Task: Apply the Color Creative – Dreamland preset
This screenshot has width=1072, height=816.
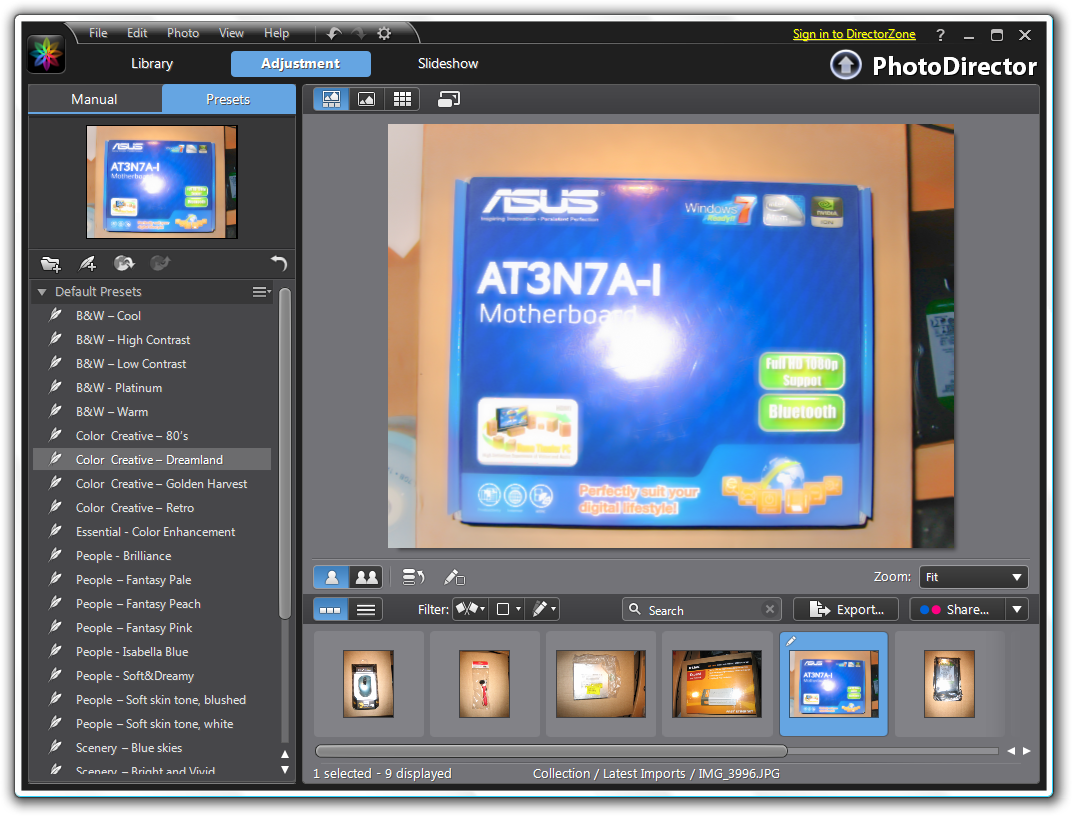Action: pyautogui.click(x=152, y=459)
